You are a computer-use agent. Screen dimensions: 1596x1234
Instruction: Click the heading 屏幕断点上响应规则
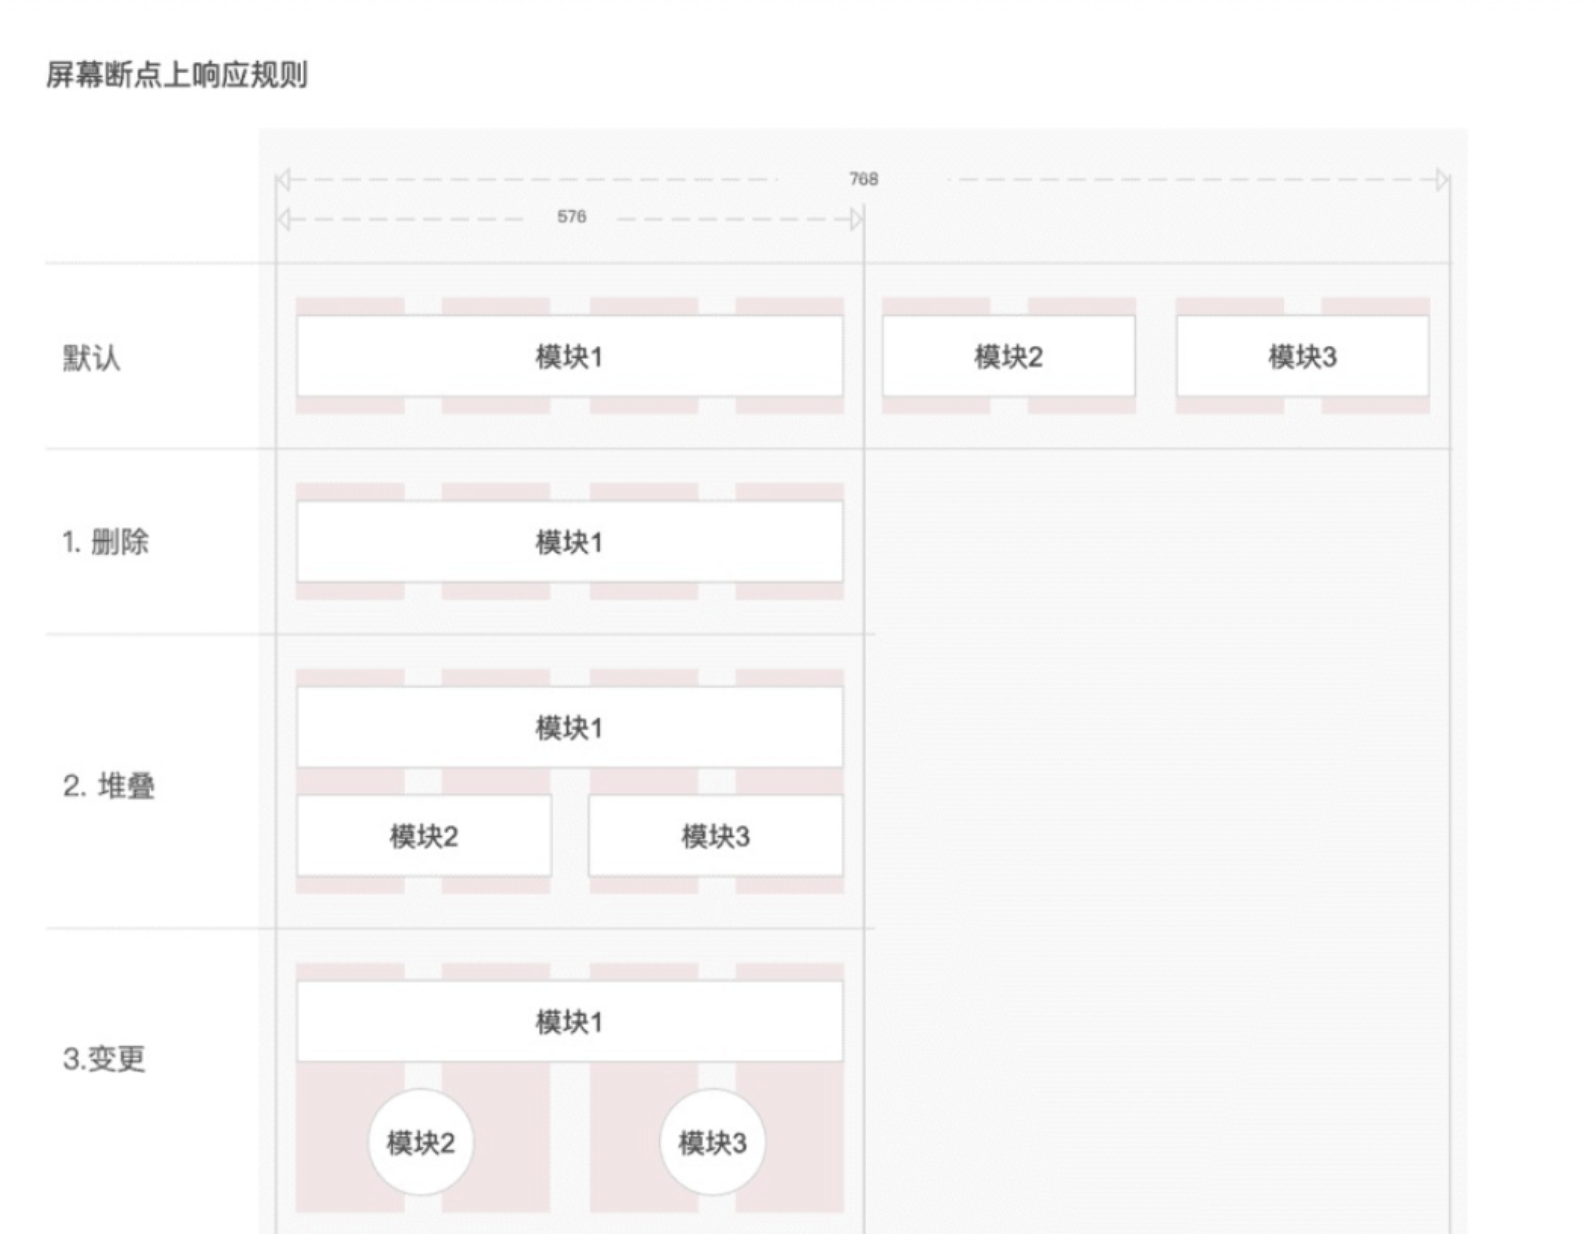pyautogui.click(x=177, y=75)
